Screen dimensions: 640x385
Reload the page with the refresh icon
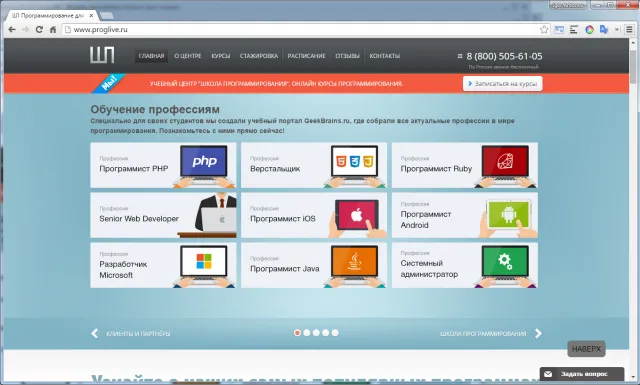39,30
